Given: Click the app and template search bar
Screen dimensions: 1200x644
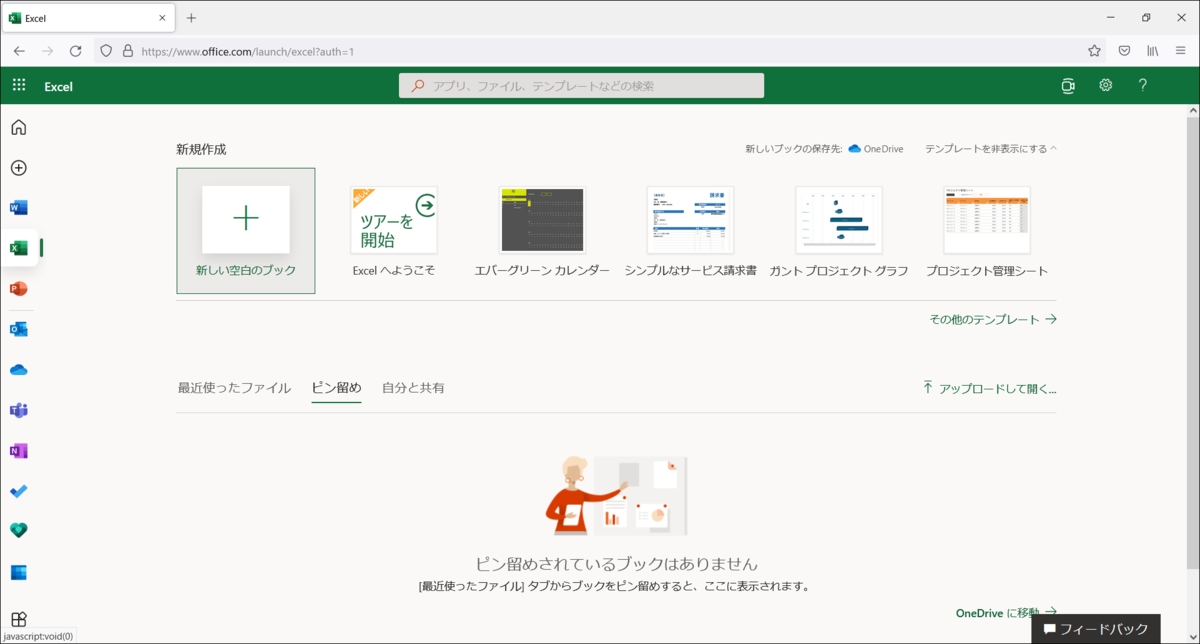Looking at the screenshot, I should [x=581, y=85].
